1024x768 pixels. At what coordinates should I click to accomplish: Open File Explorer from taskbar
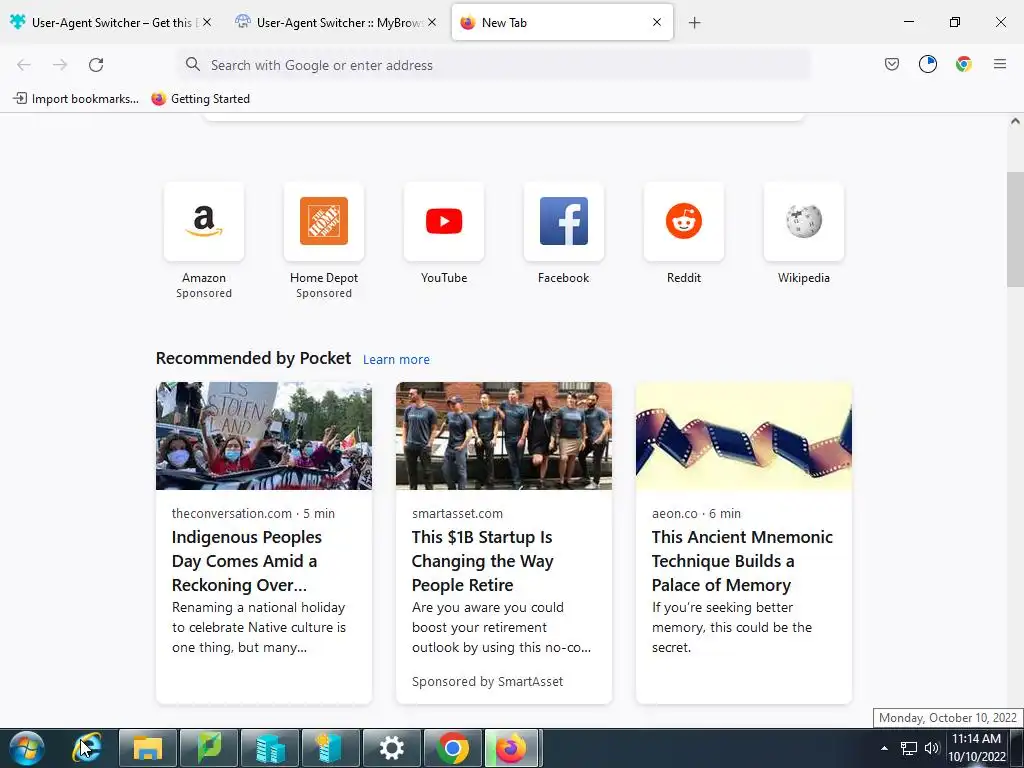click(148, 748)
